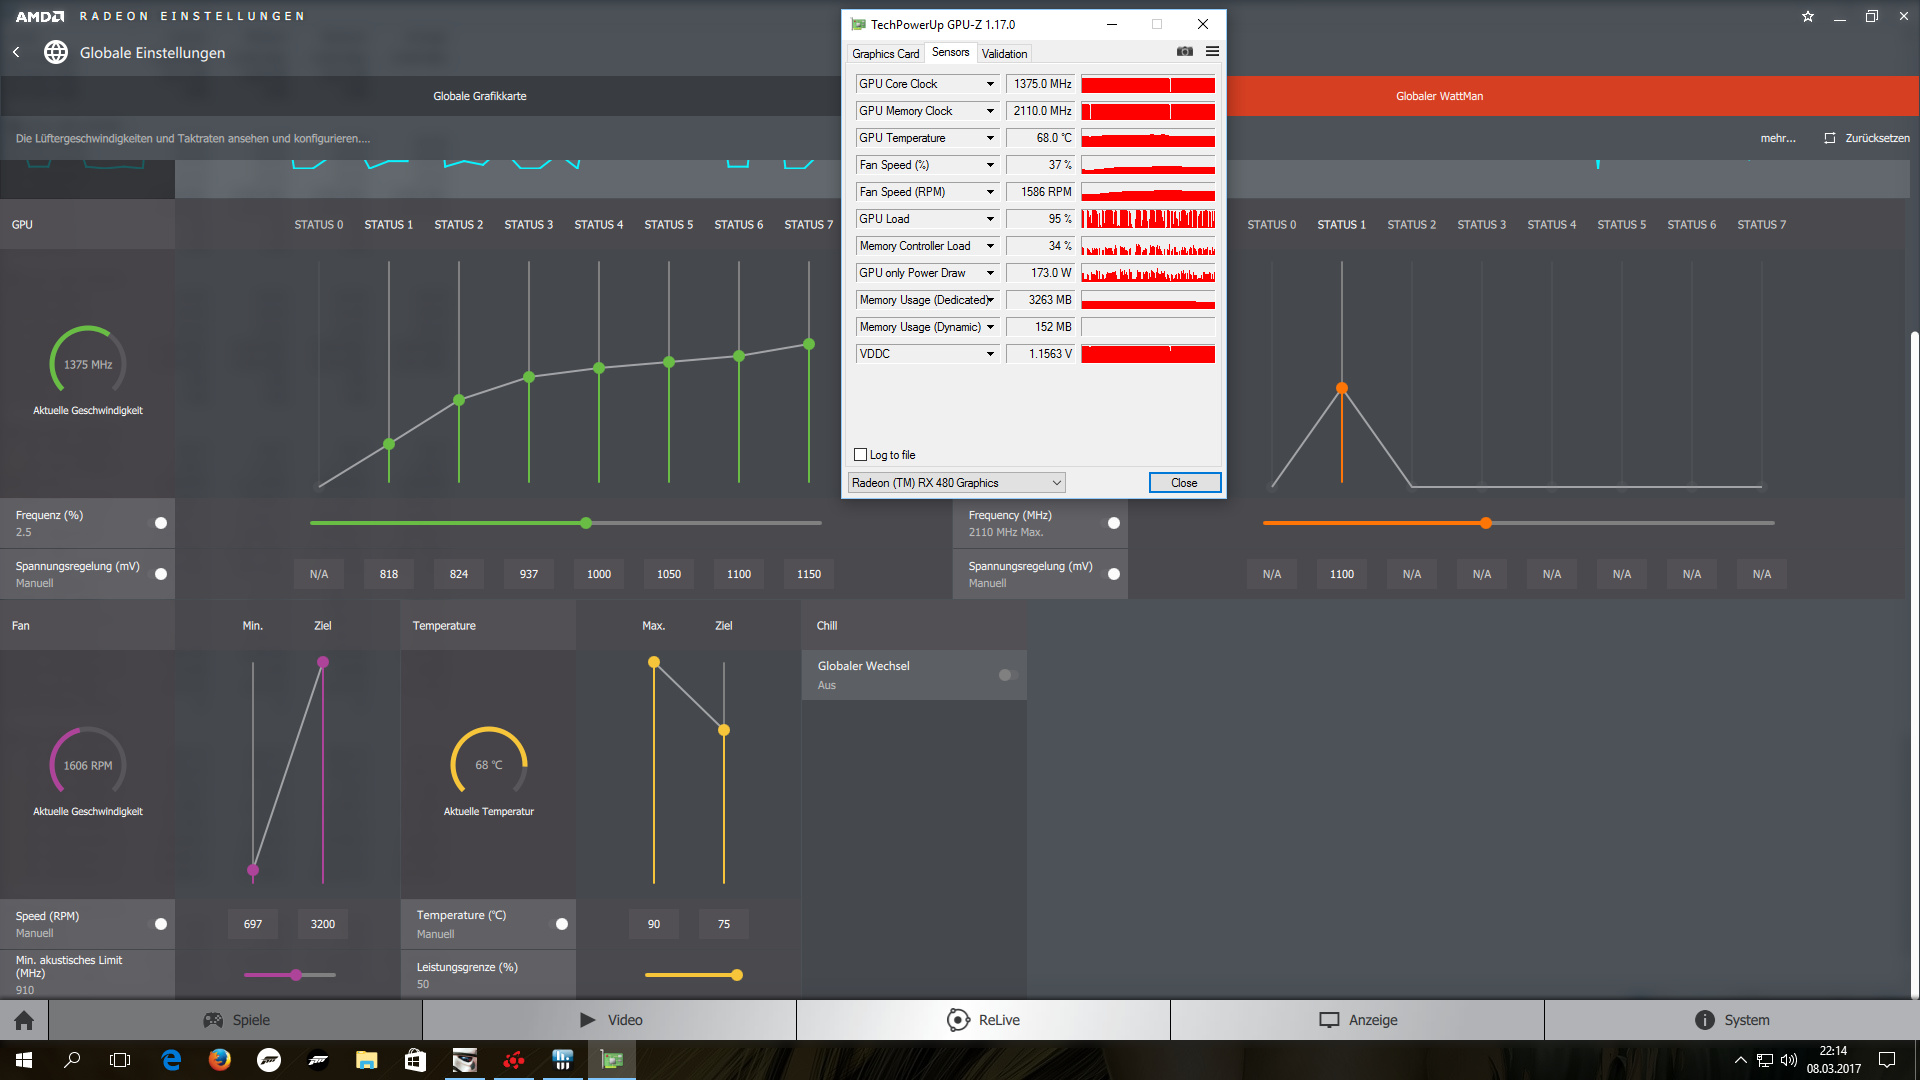Toggle the Globaler Wechsel Chill switch

[x=1007, y=675]
